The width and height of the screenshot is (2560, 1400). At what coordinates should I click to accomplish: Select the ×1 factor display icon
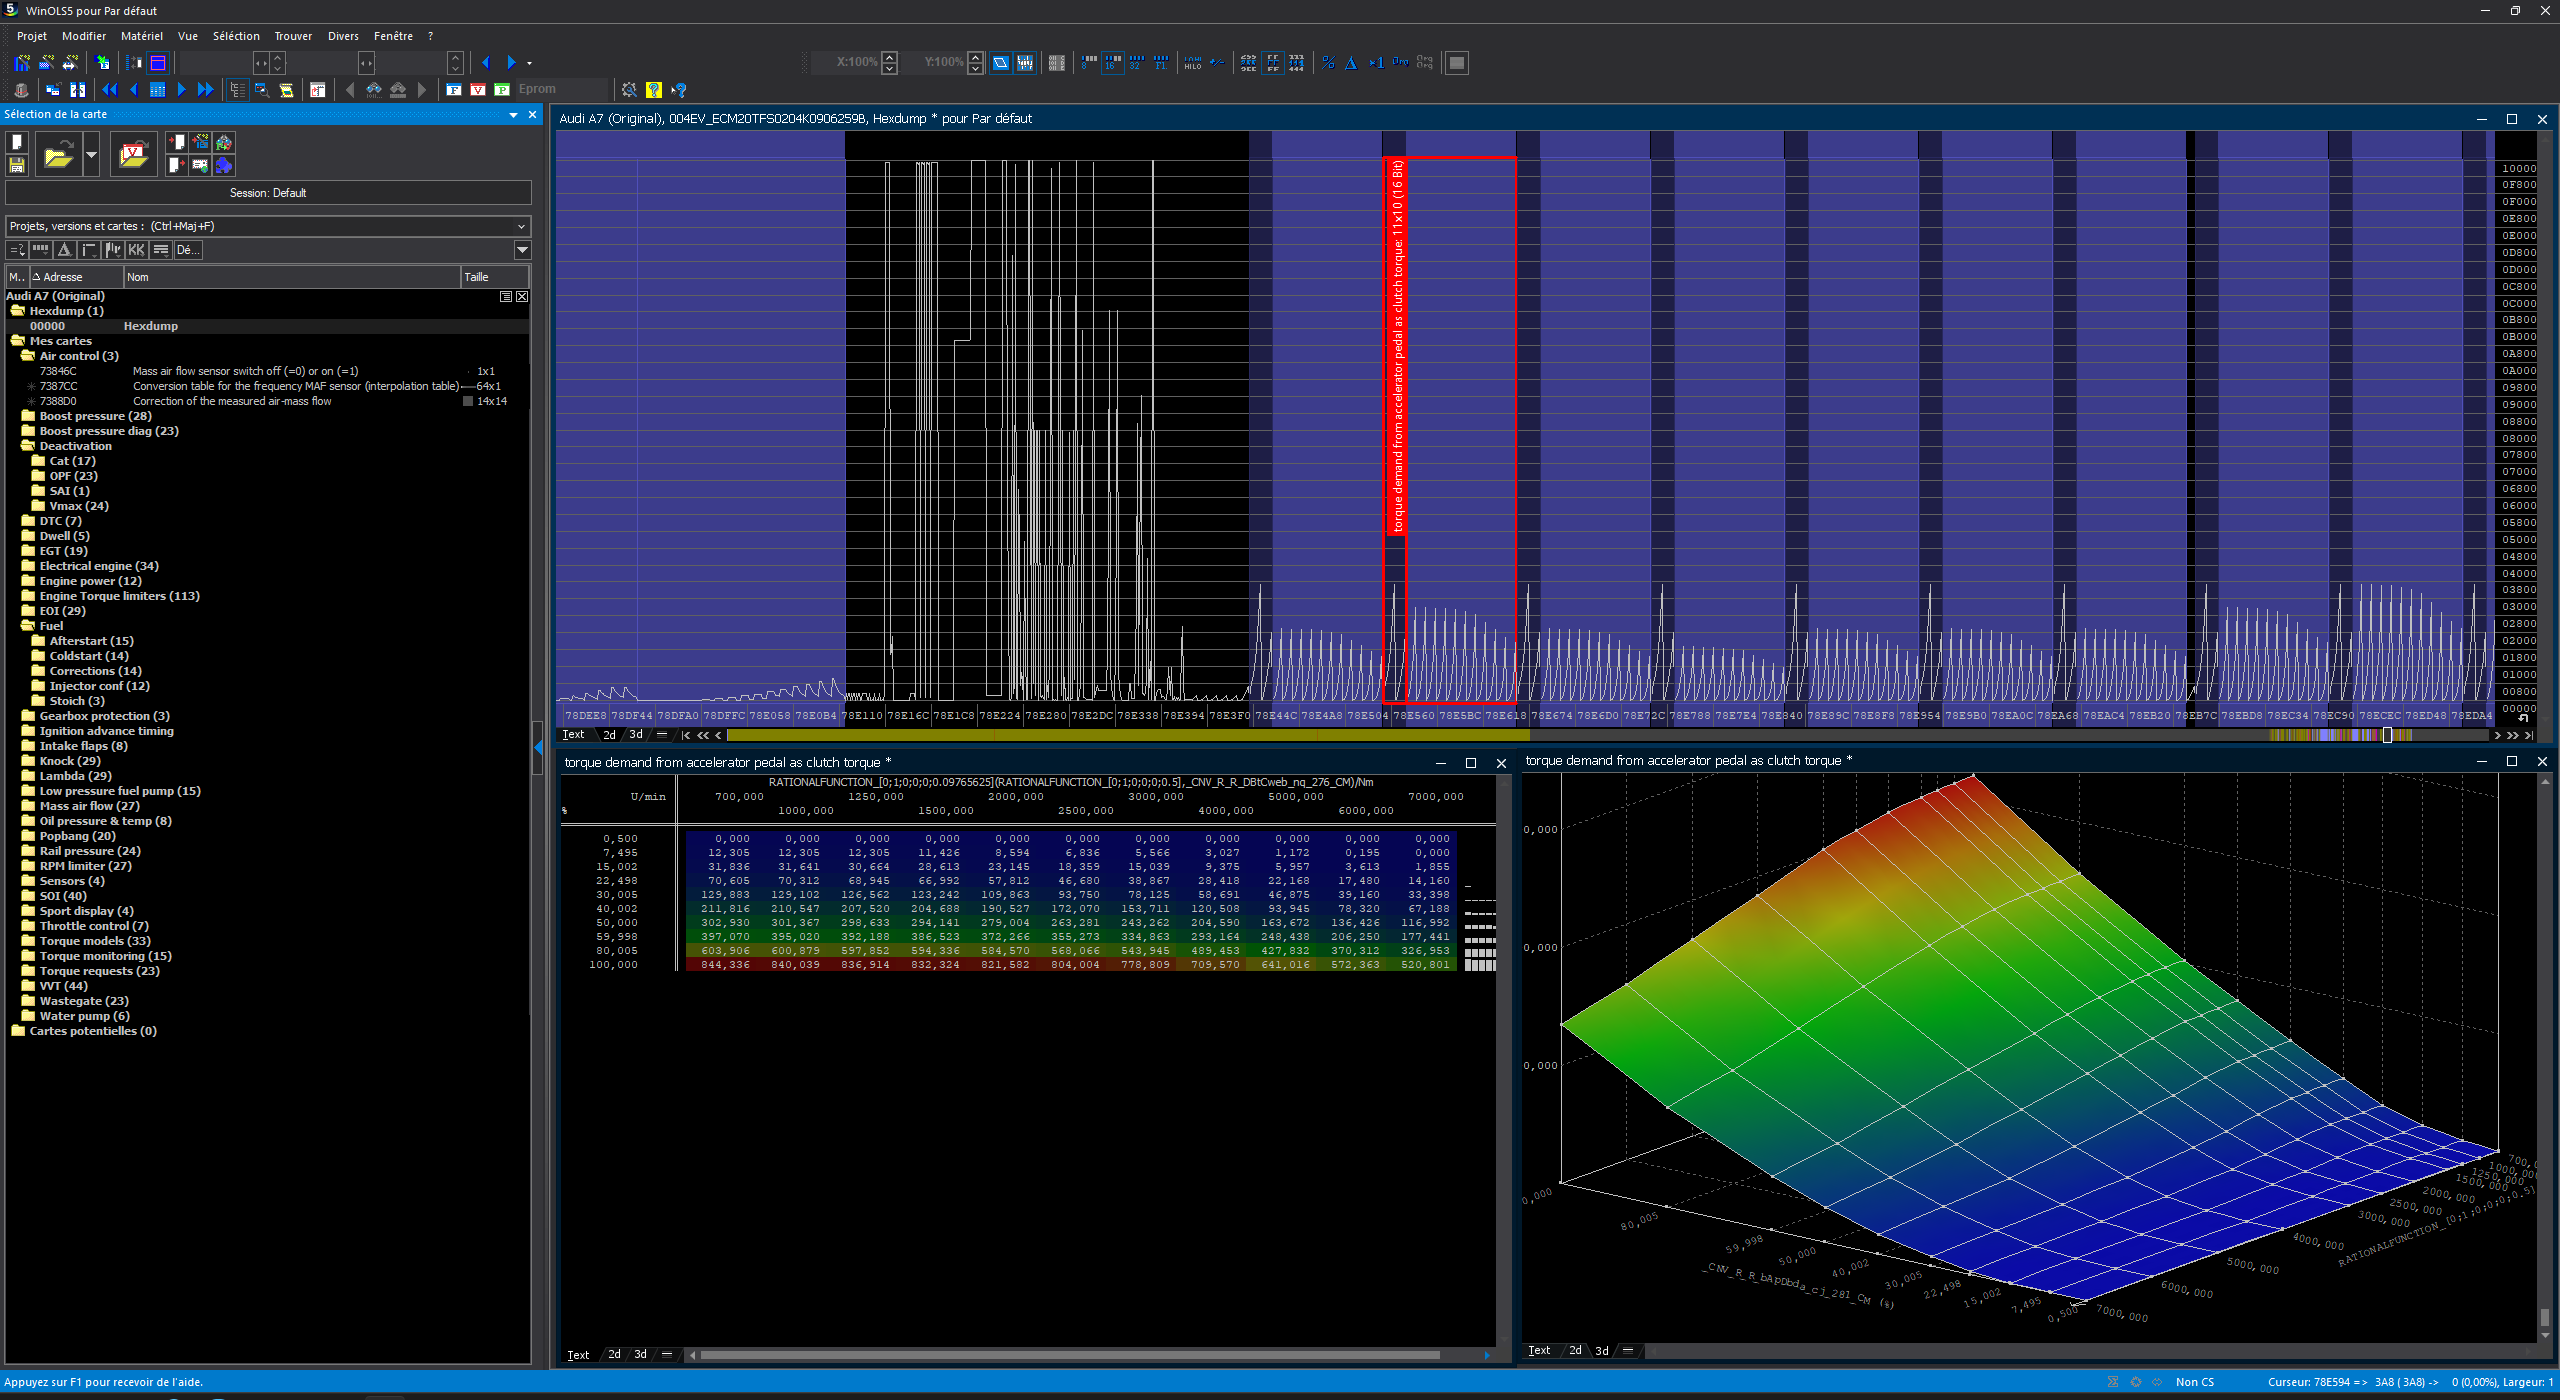pos(1375,63)
